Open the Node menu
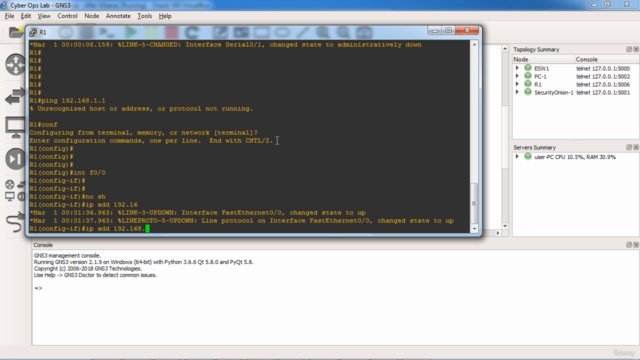This screenshot has width=640, height=360. tap(91, 16)
